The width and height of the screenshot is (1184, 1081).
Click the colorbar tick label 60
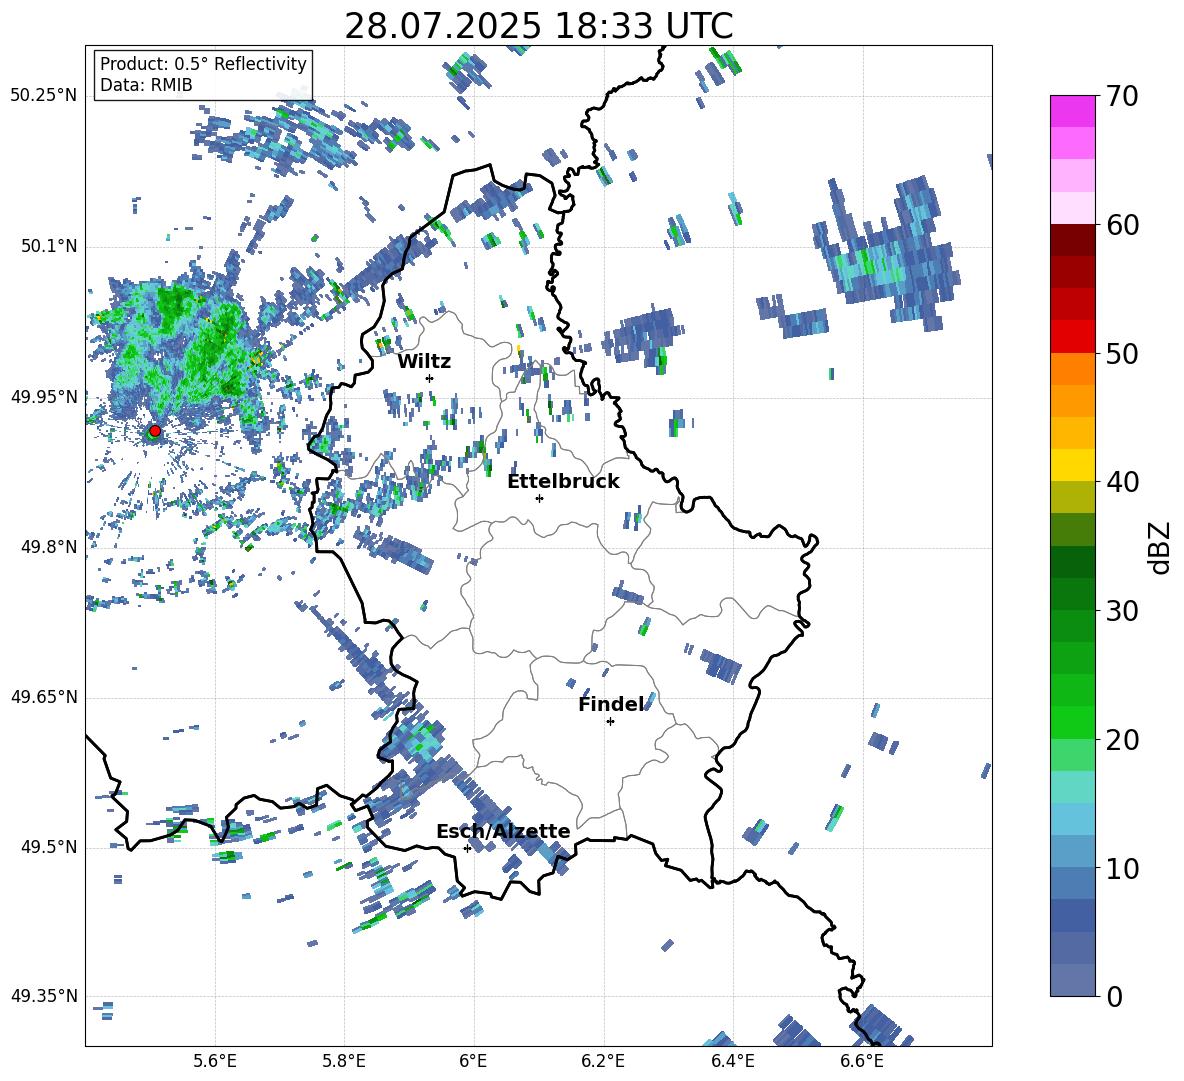click(1122, 225)
